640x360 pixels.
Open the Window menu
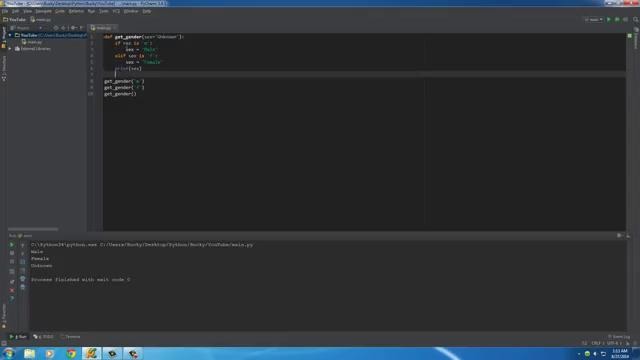(131, 11)
